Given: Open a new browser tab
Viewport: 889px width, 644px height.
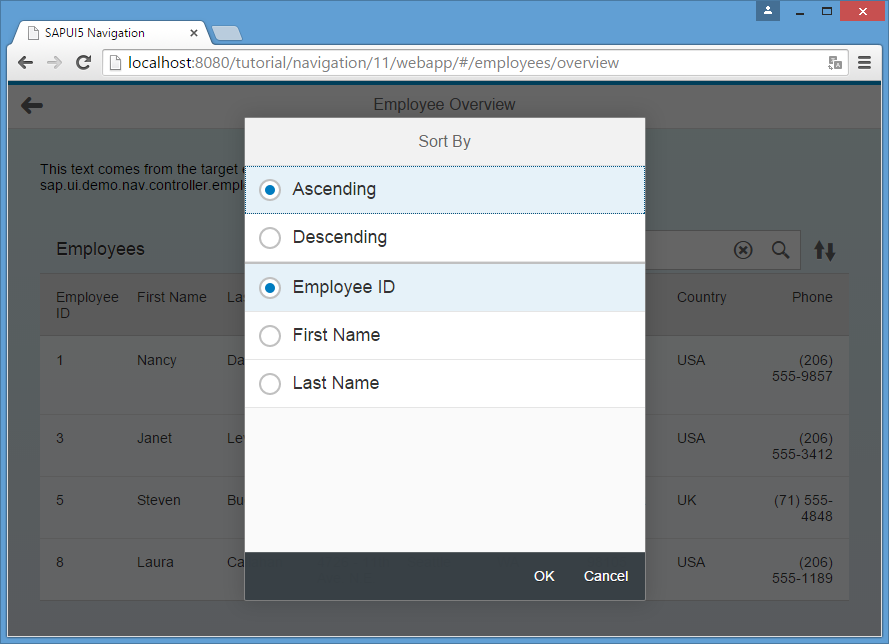Looking at the screenshot, I should click(227, 33).
